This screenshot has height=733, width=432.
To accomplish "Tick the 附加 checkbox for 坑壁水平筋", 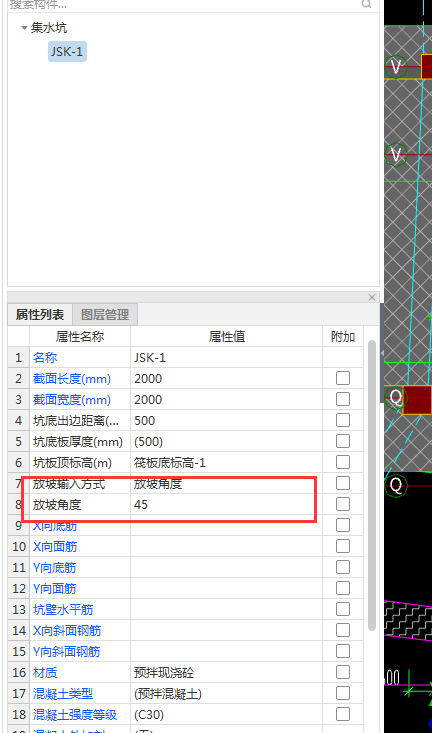I will point(343,610).
